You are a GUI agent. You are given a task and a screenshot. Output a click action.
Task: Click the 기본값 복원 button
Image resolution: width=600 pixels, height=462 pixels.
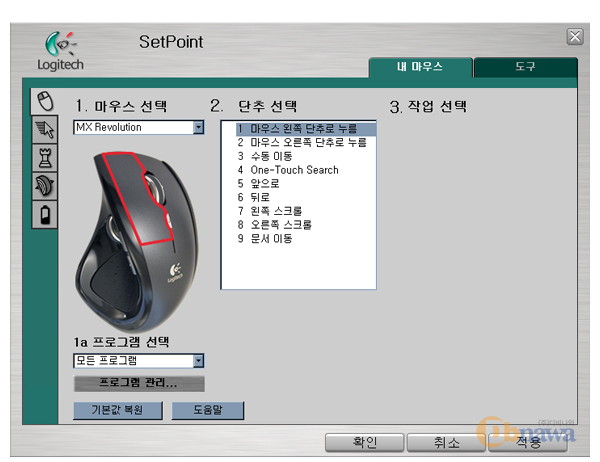click(x=117, y=410)
